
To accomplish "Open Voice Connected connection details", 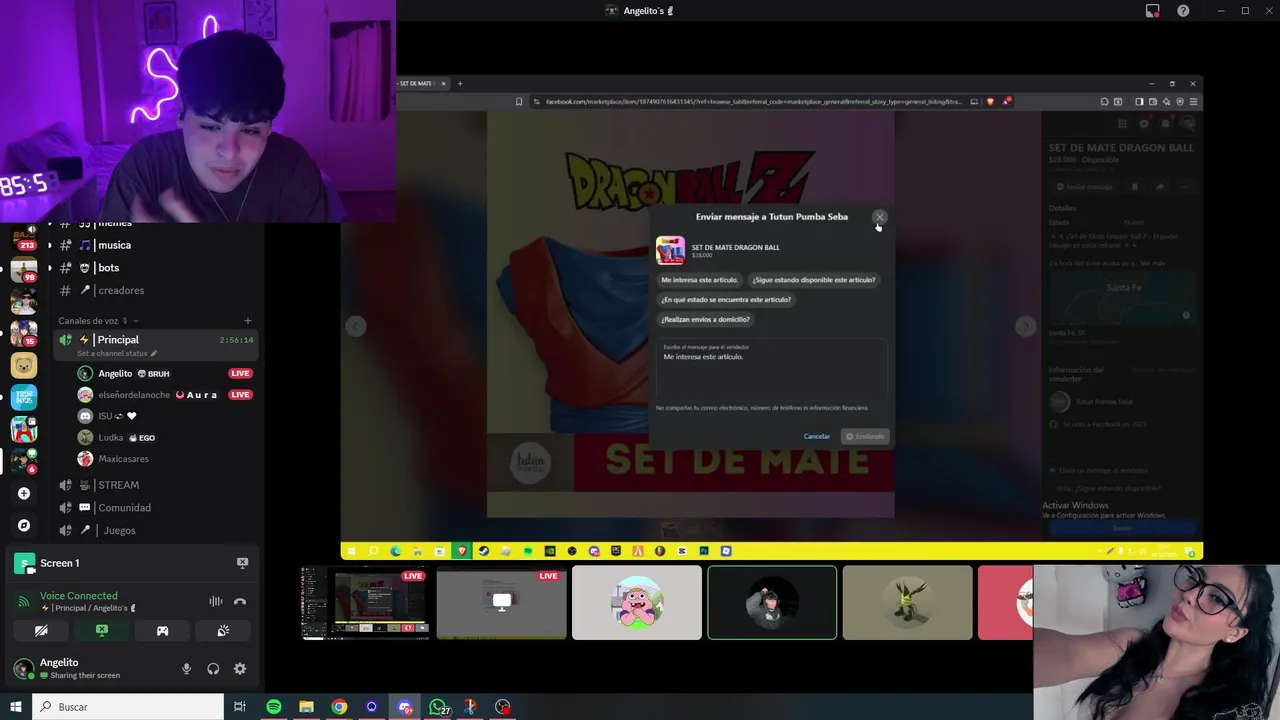I will (x=78, y=596).
